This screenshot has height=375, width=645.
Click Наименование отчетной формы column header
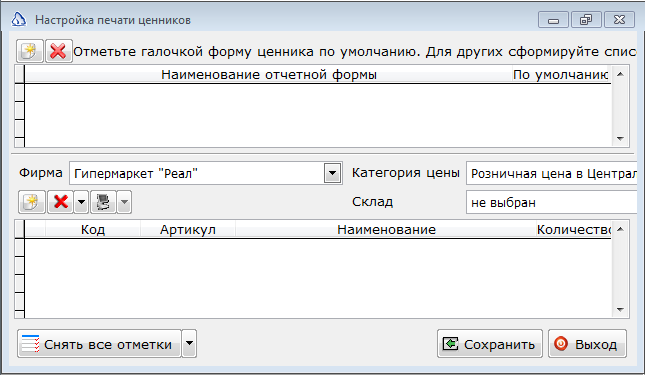269,75
